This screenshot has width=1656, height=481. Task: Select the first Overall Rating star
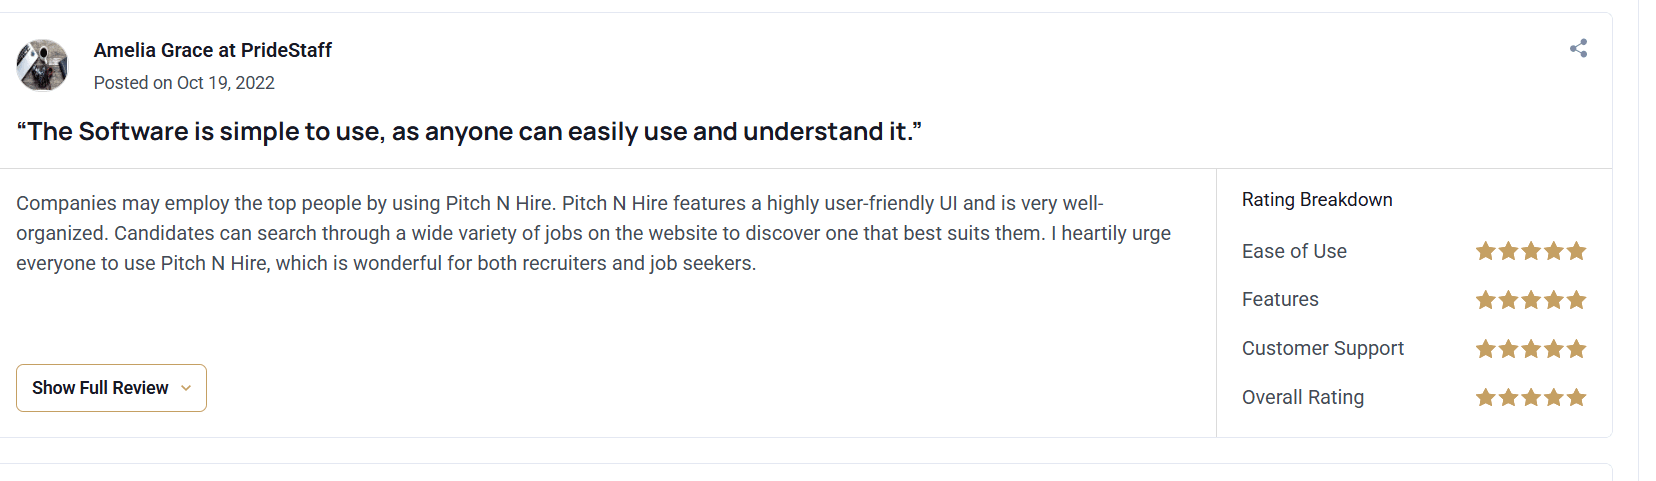1486,398
